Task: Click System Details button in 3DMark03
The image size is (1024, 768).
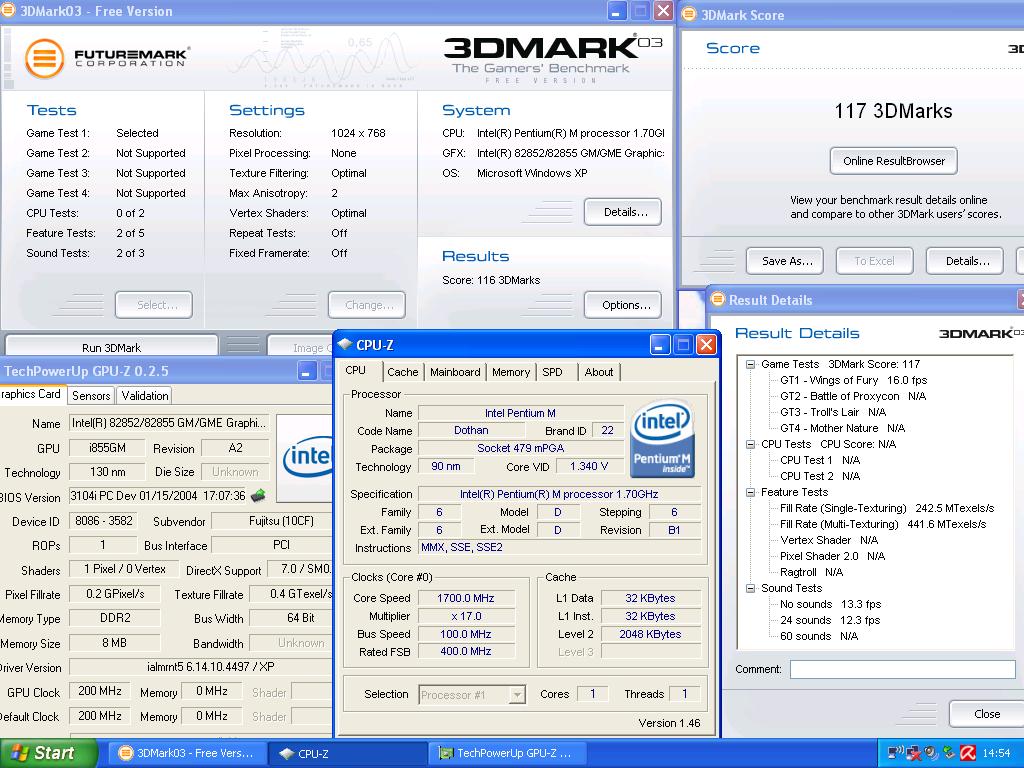Action: [623, 212]
